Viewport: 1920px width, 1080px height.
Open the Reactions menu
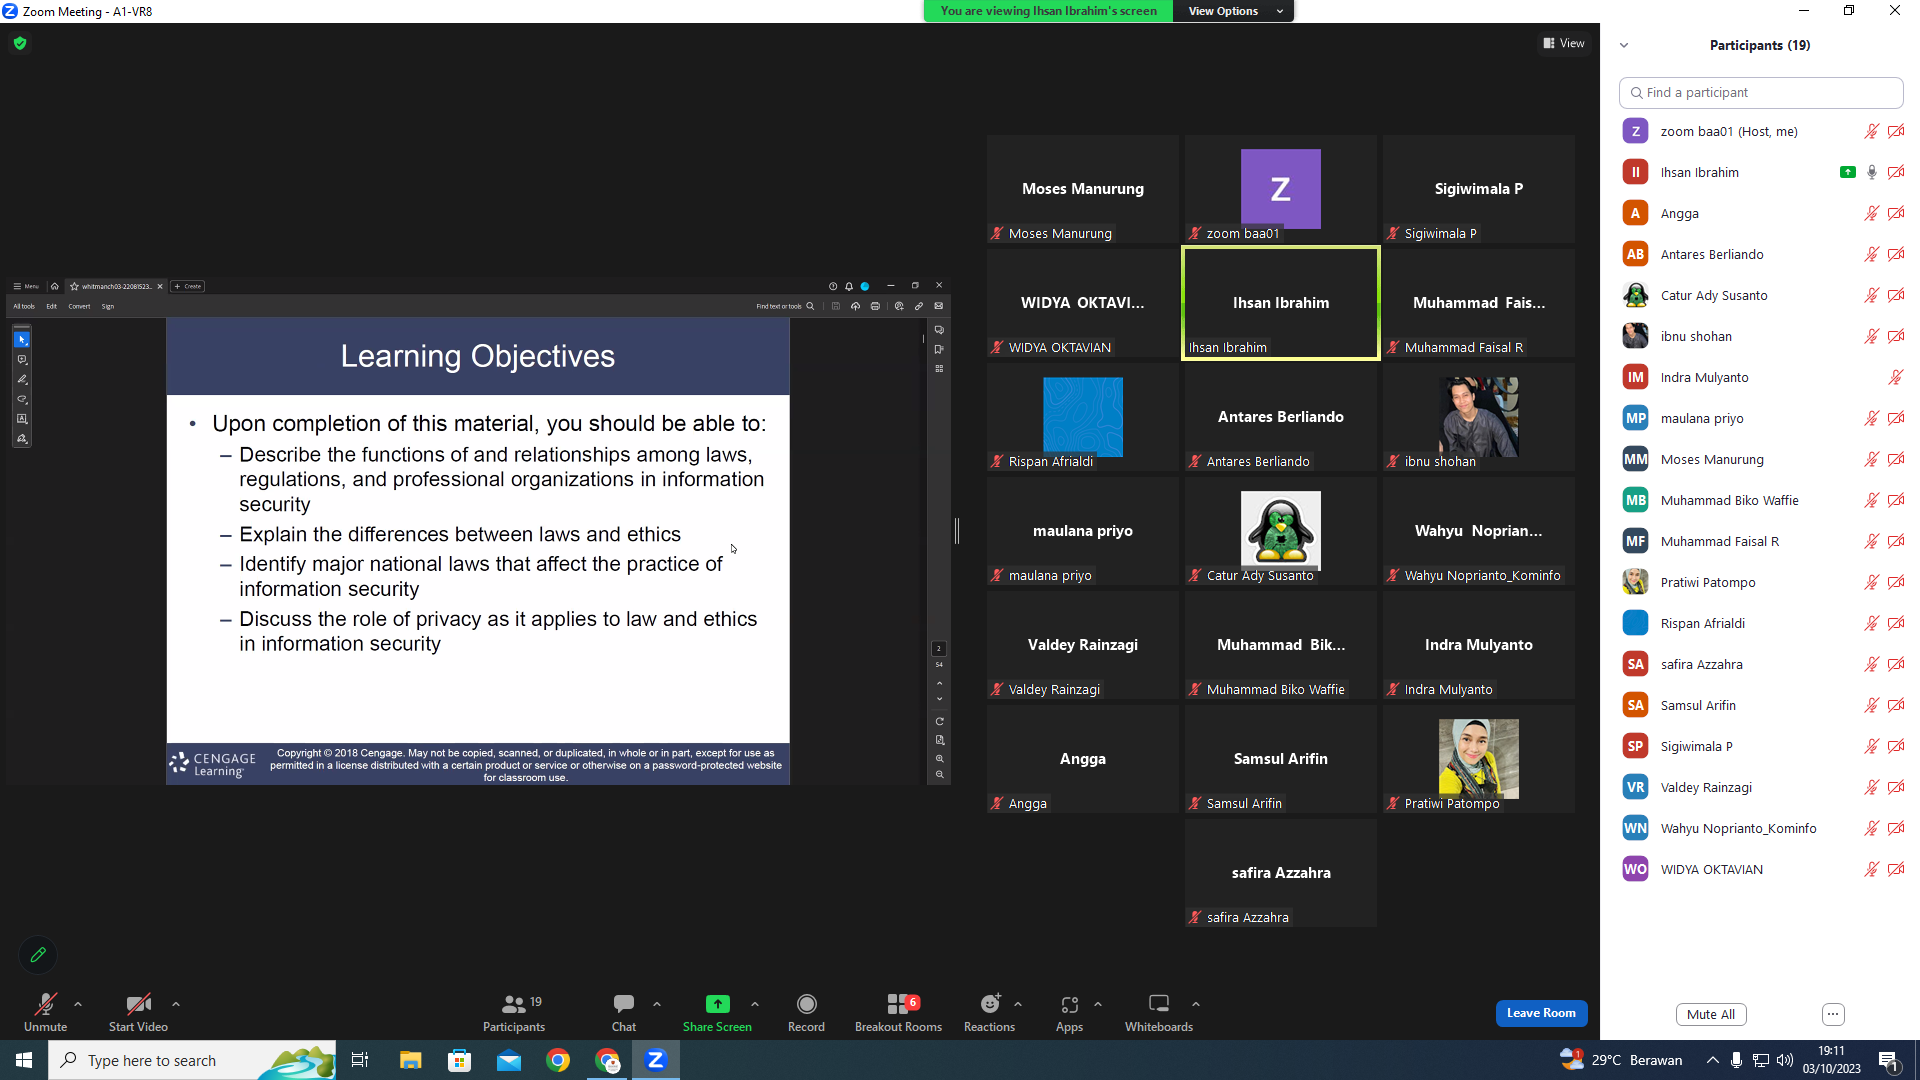(x=989, y=1012)
